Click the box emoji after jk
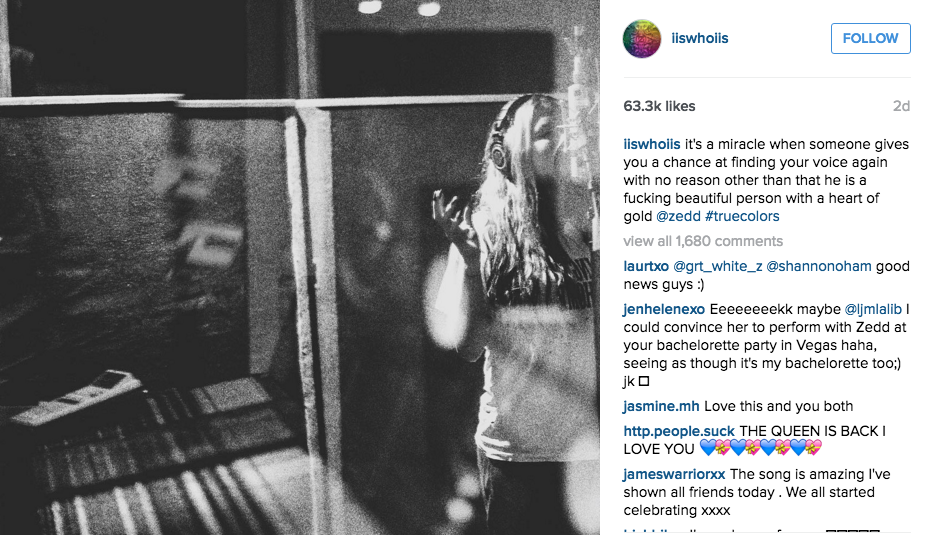This screenshot has height=535, width=933. coord(644,381)
